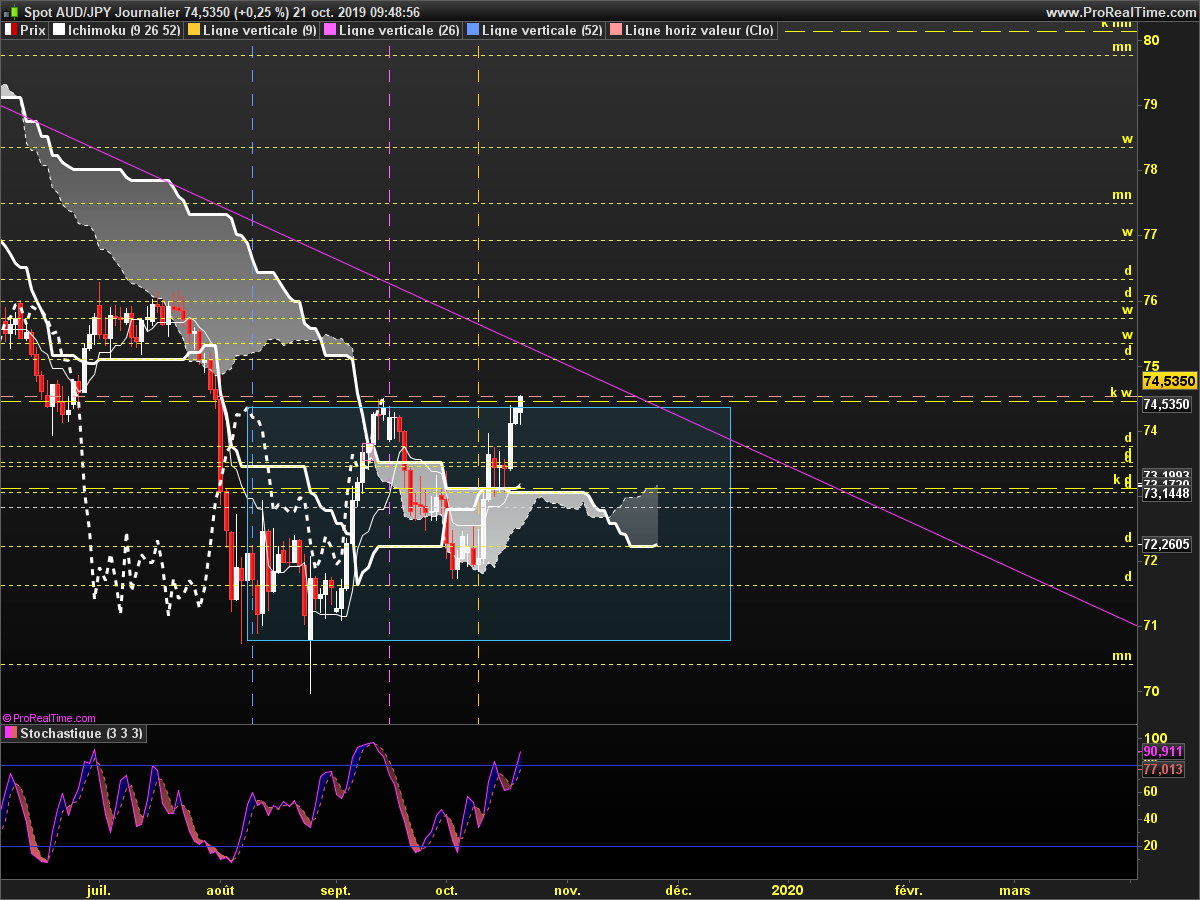Image resolution: width=1200 pixels, height=900 pixels.
Task: Click the 71 level on price axis
Action: pos(1151,626)
